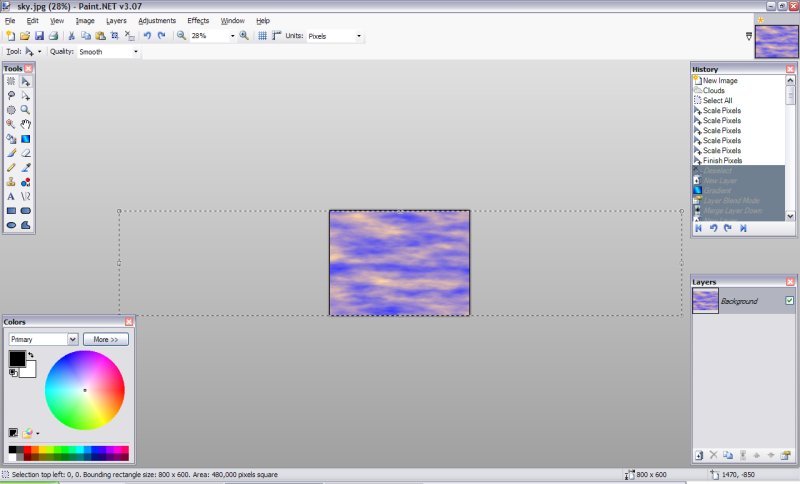
Task: Choose the Pan hand tool
Action: [x=26, y=124]
